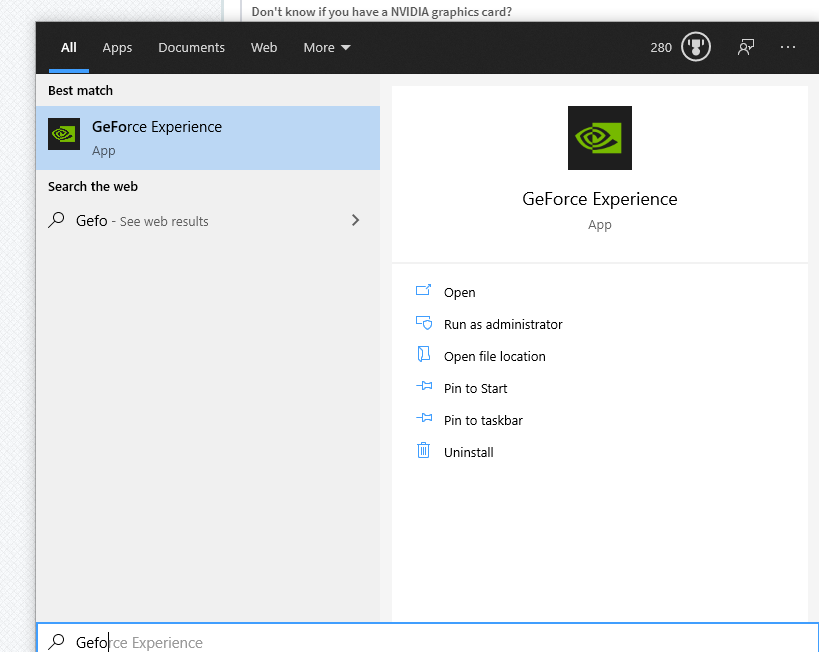Choose Open action for GeForce Experience
819x652 pixels.
(x=459, y=292)
